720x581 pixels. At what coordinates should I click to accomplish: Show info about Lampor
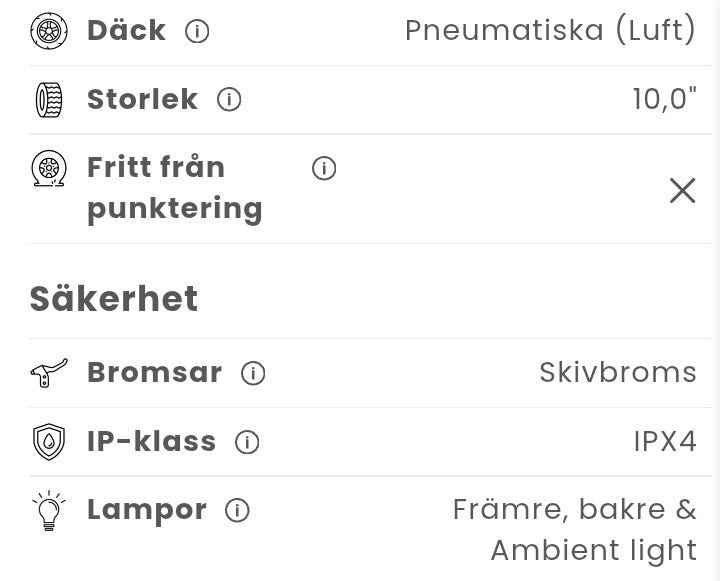(x=237, y=510)
